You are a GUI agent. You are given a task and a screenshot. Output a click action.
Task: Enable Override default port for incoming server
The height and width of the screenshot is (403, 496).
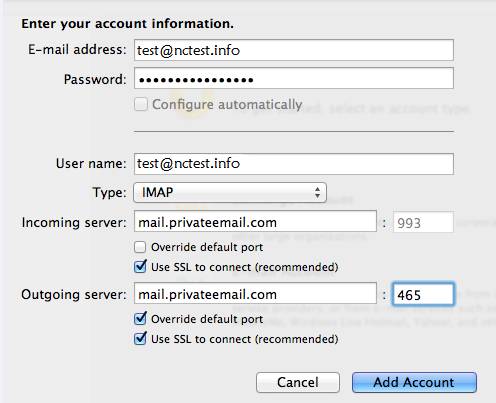pyautogui.click(x=140, y=247)
